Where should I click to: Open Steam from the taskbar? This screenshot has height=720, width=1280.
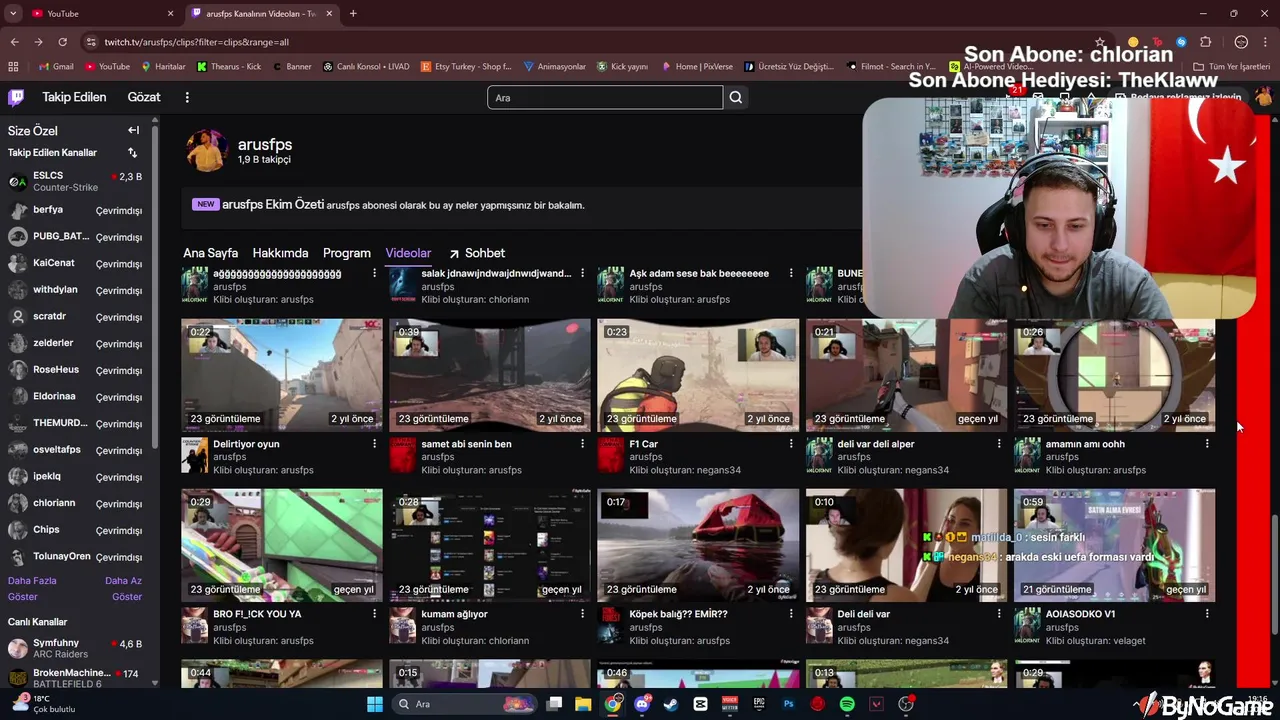pyautogui.click(x=670, y=704)
